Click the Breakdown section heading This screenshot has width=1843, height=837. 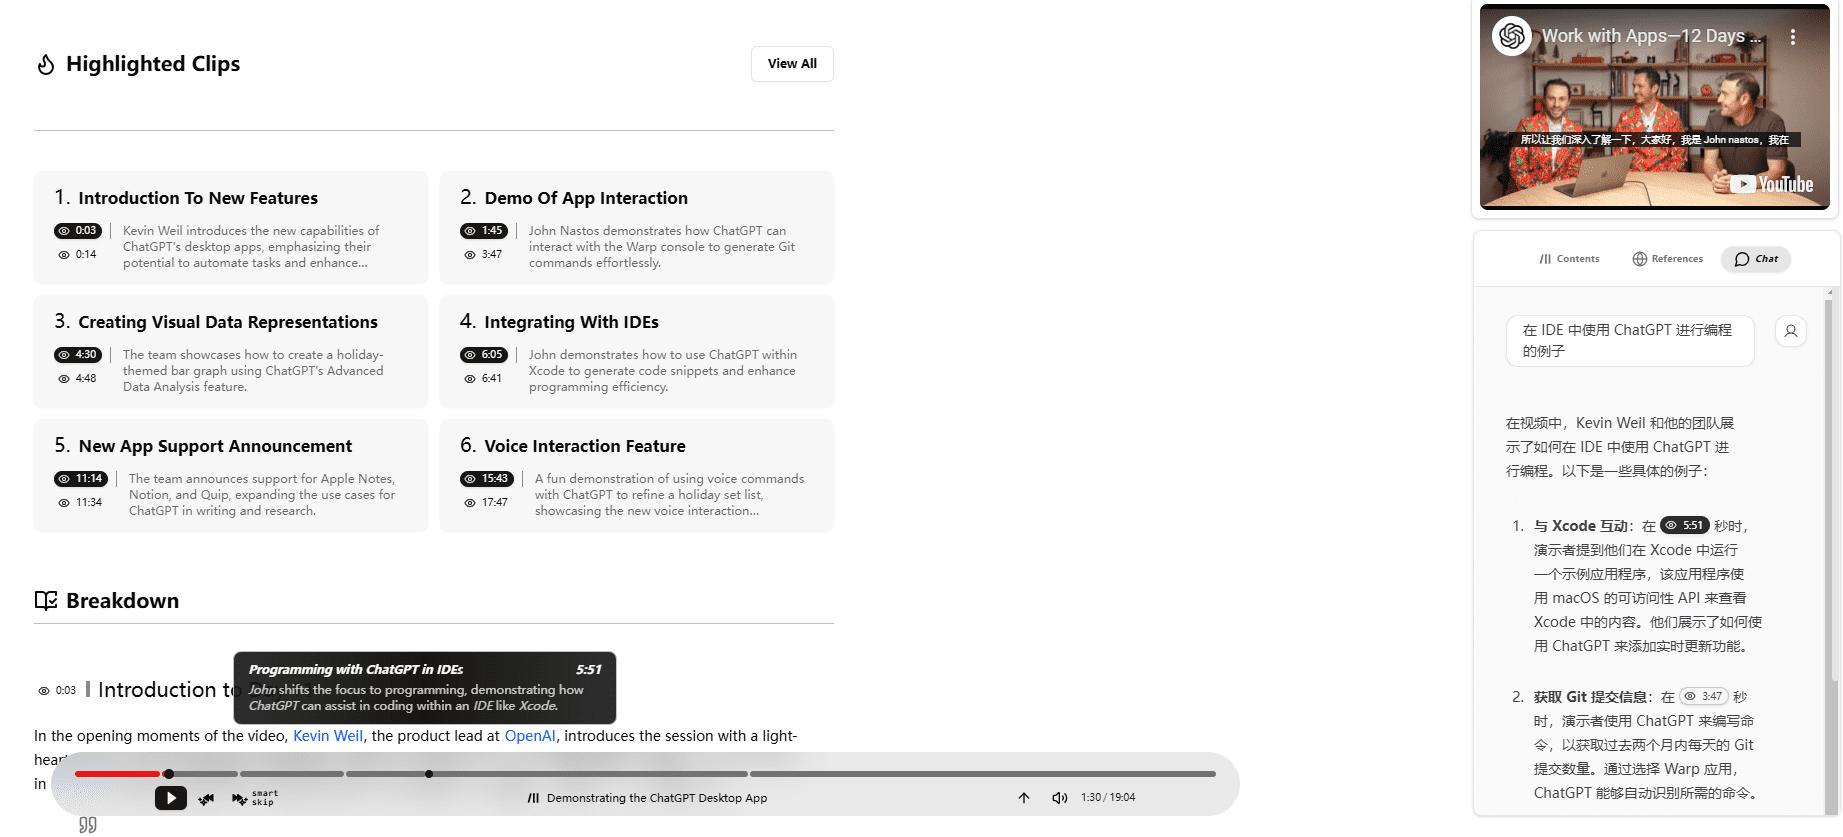[122, 601]
